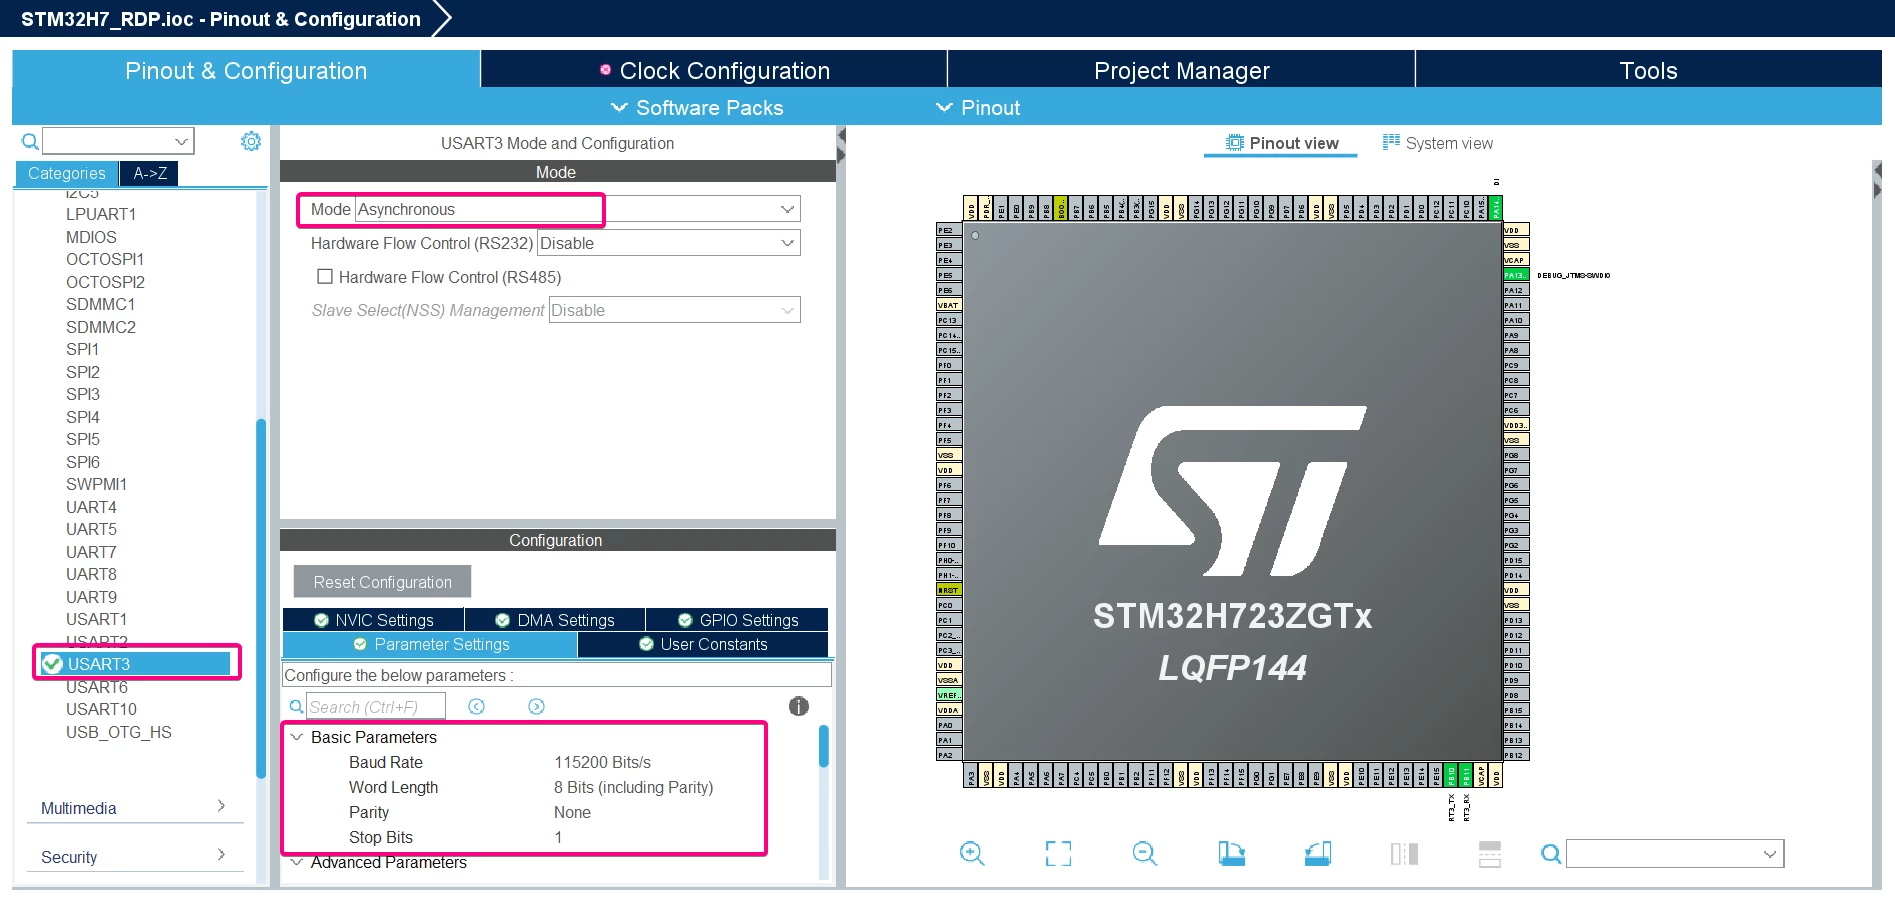This screenshot has width=1895, height=902.
Task: Click Word Length value 8 Bits
Action: [x=633, y=787]
